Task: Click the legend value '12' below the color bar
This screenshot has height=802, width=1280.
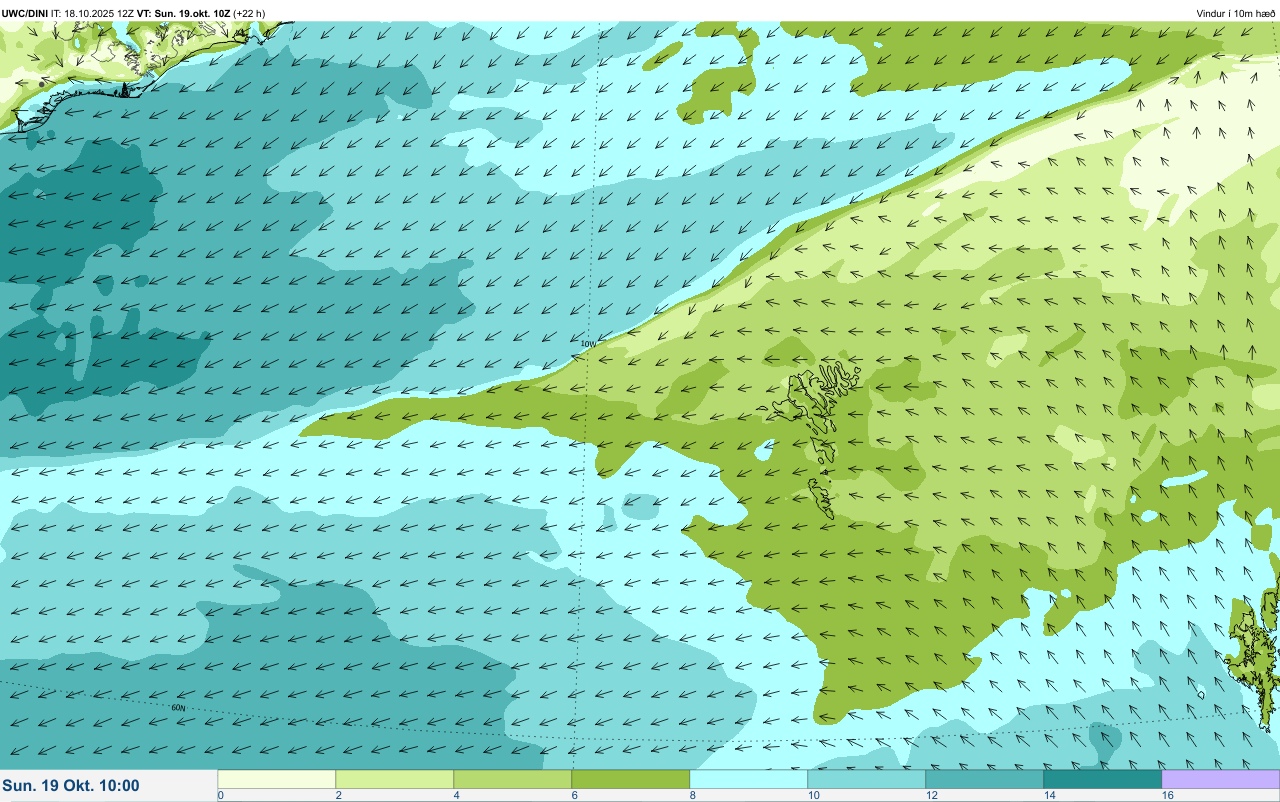Action: click(x=931, y=795)
